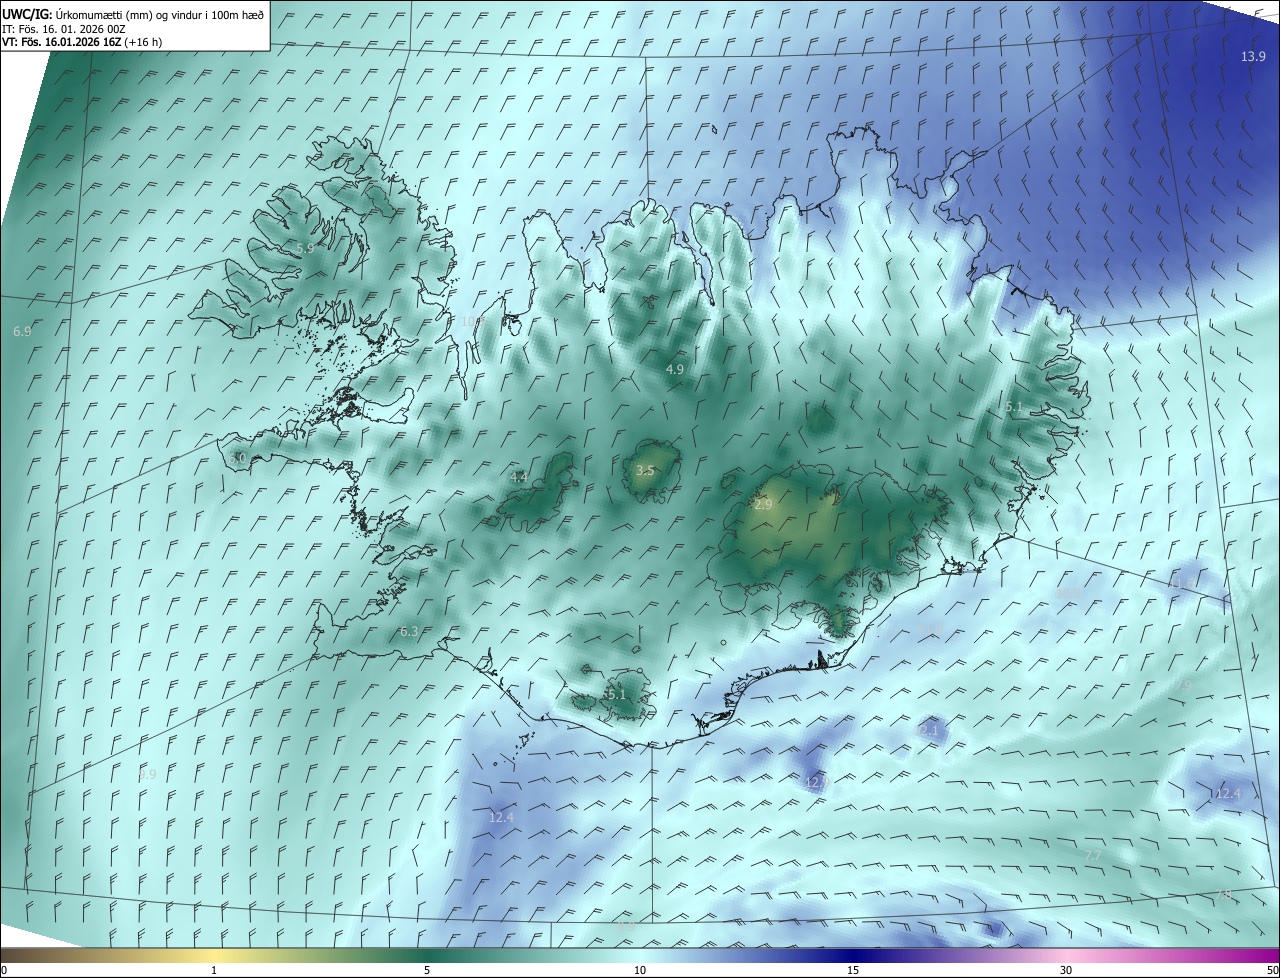Viewport: 1280px width, 978px height.
Task: Click the VT: Fös. 16.01.2026 16Z line
Action: 82,42
